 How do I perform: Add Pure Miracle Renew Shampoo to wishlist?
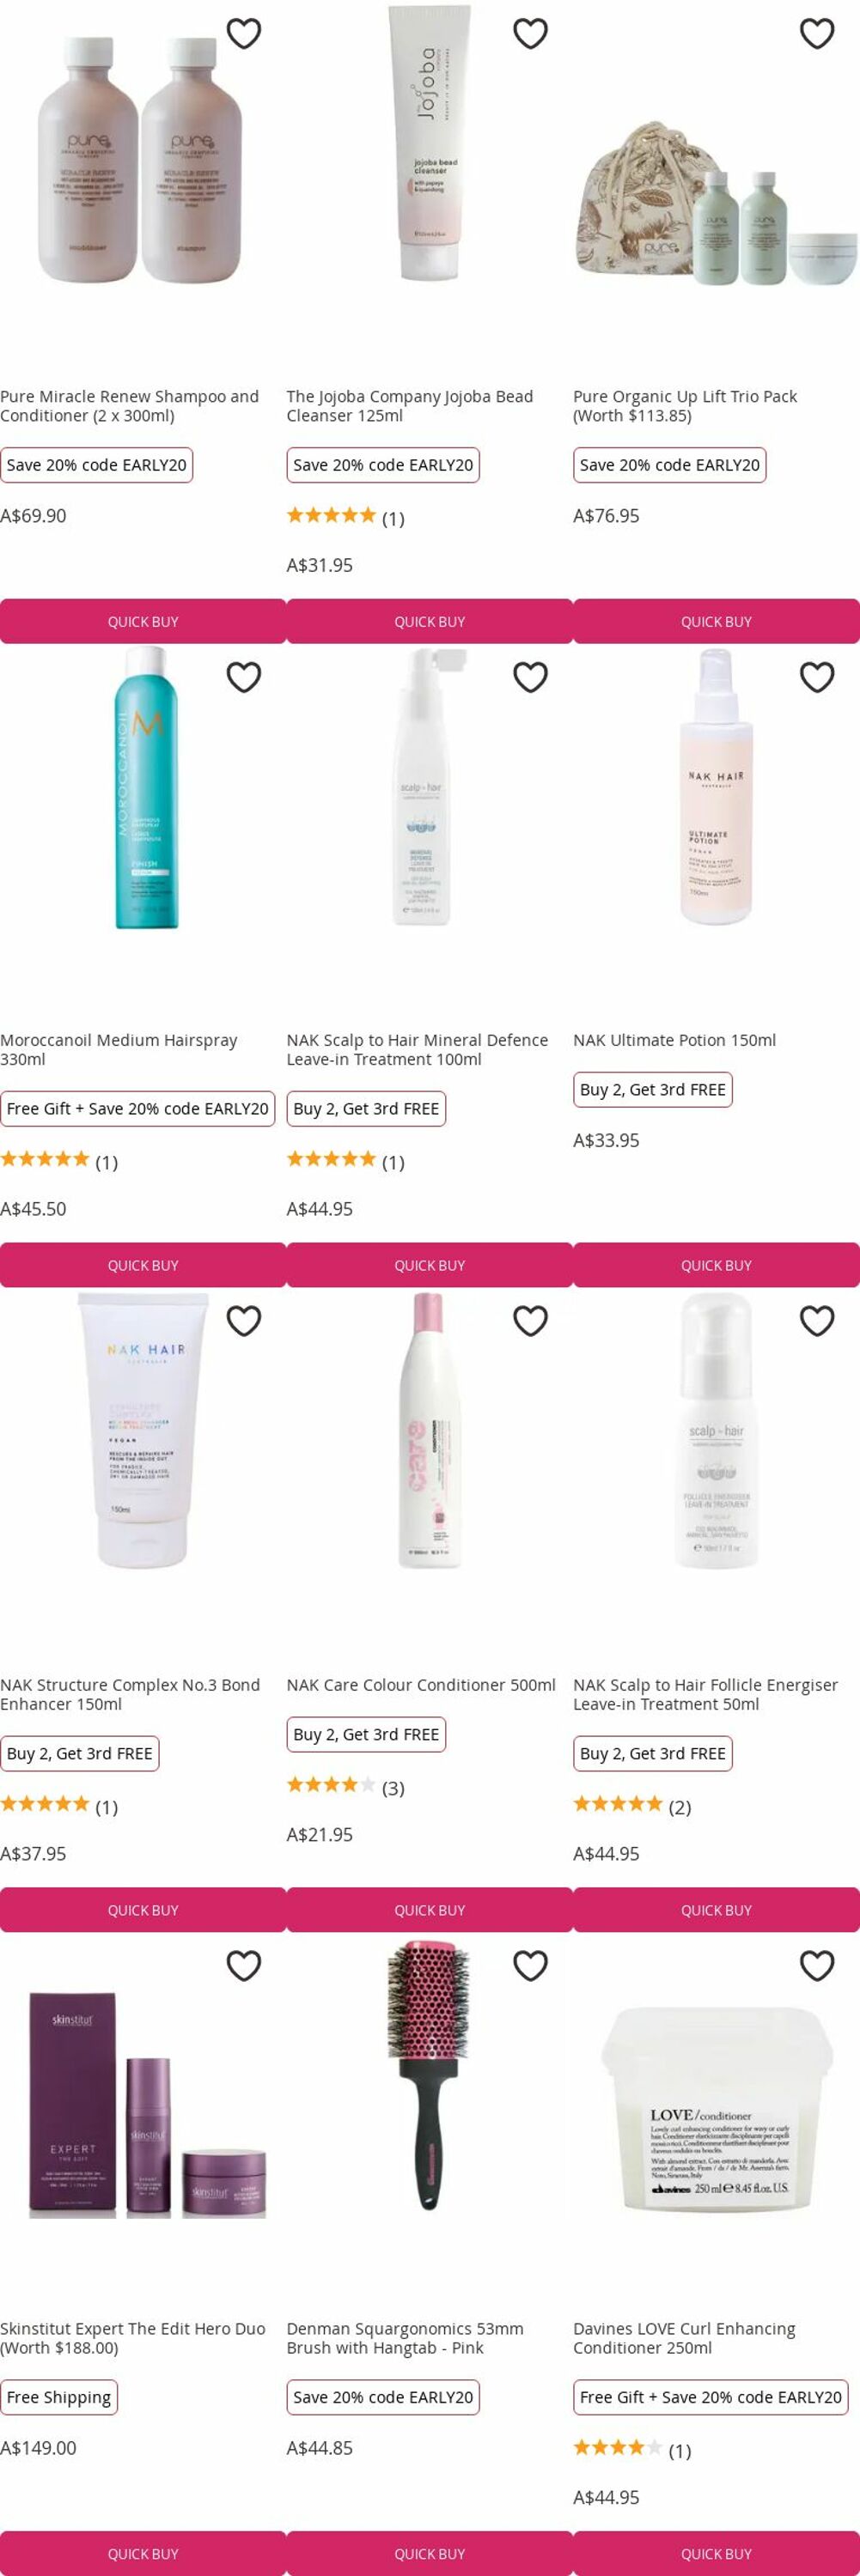click(x=244, y=34)
